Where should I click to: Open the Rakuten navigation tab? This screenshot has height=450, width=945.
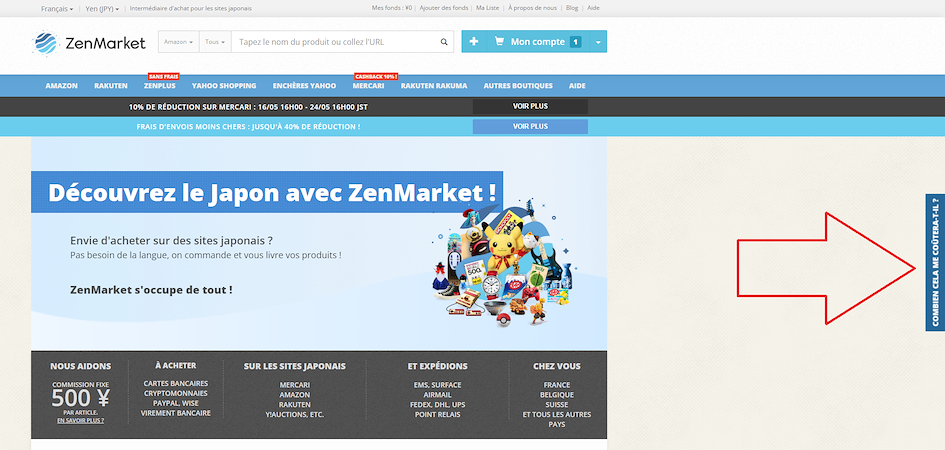point(111,86)
